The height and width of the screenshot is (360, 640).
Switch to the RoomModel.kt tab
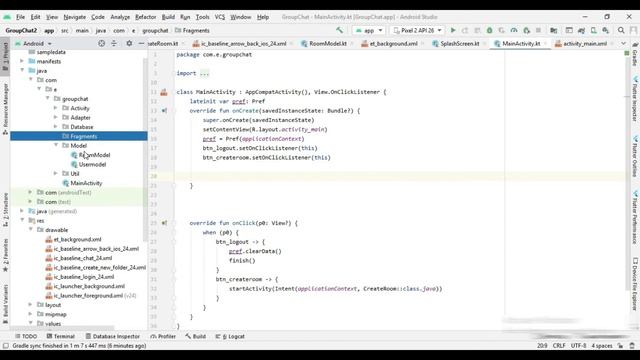(324, 43)
